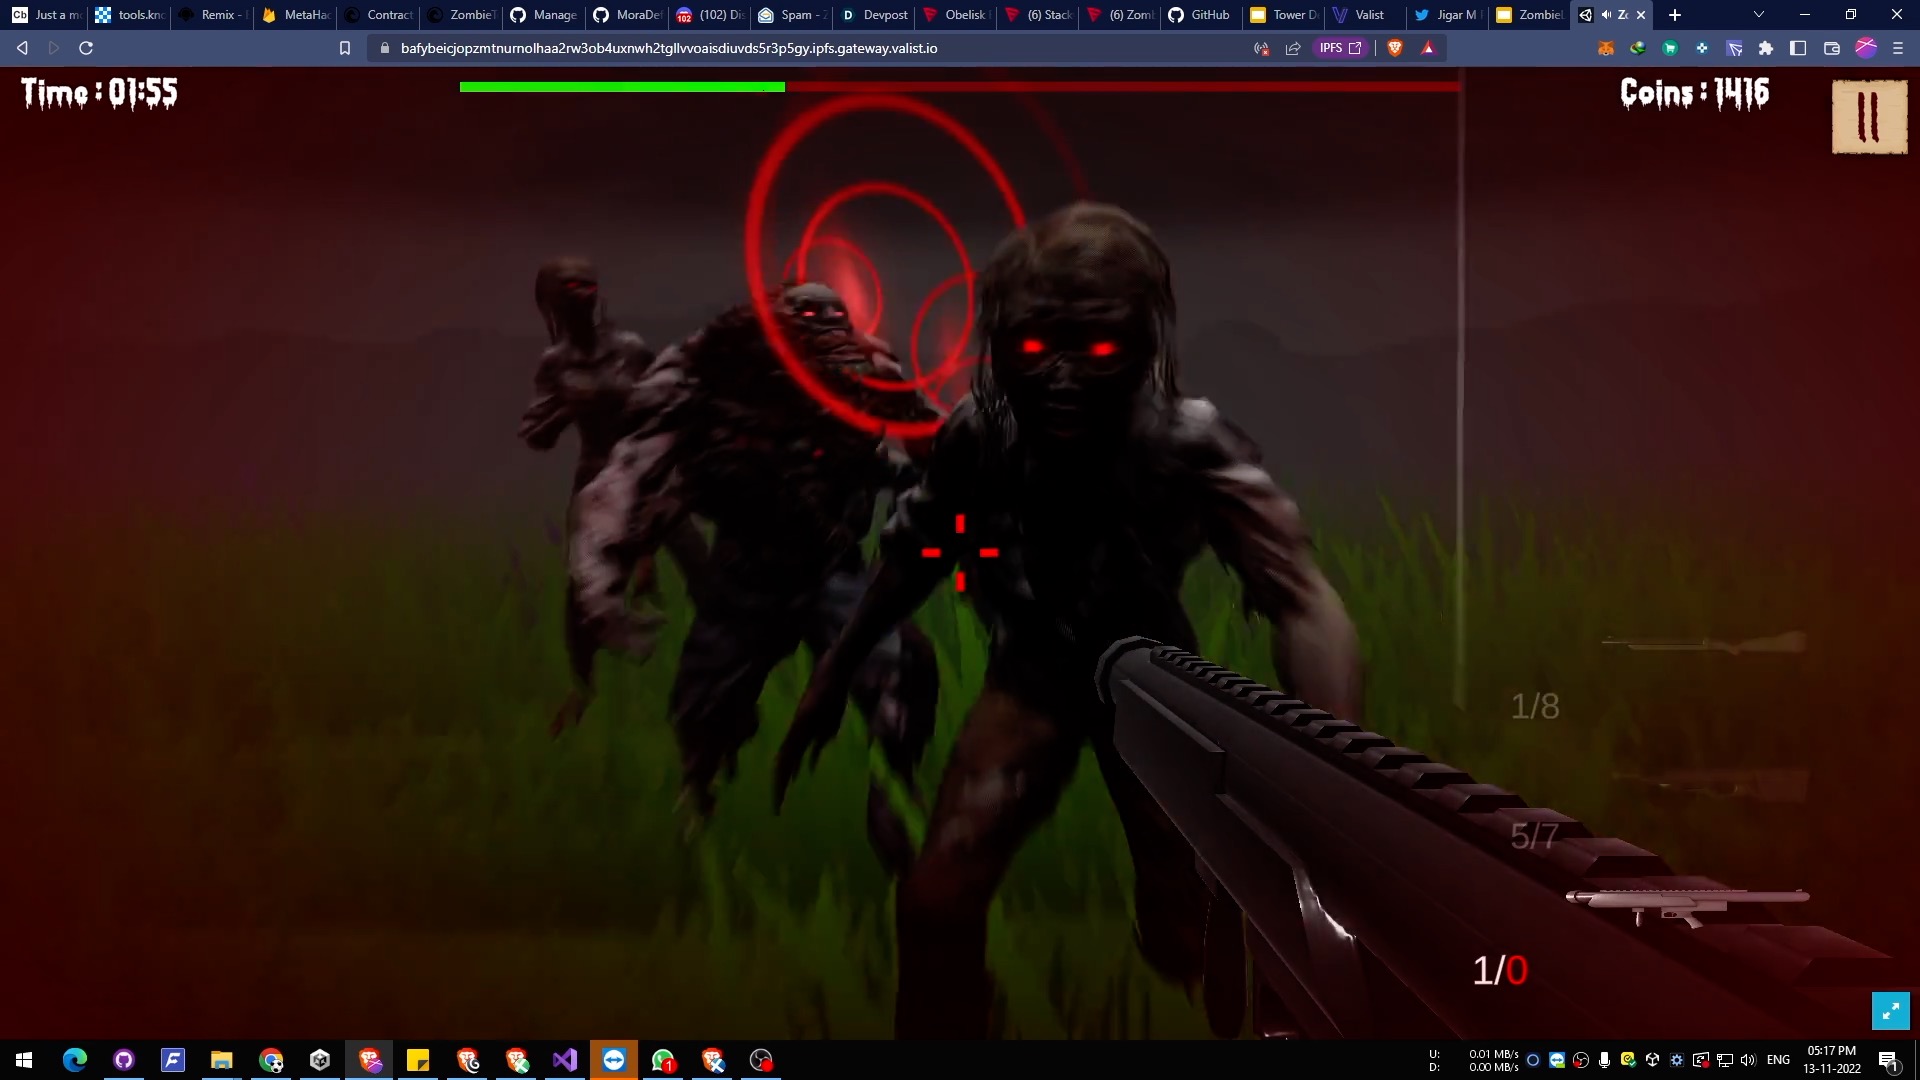The image size is (1920, 1080).
Task: Open the Brave Rewards triangle icon
Action: pyautogui.click(x=1428, y=48)
